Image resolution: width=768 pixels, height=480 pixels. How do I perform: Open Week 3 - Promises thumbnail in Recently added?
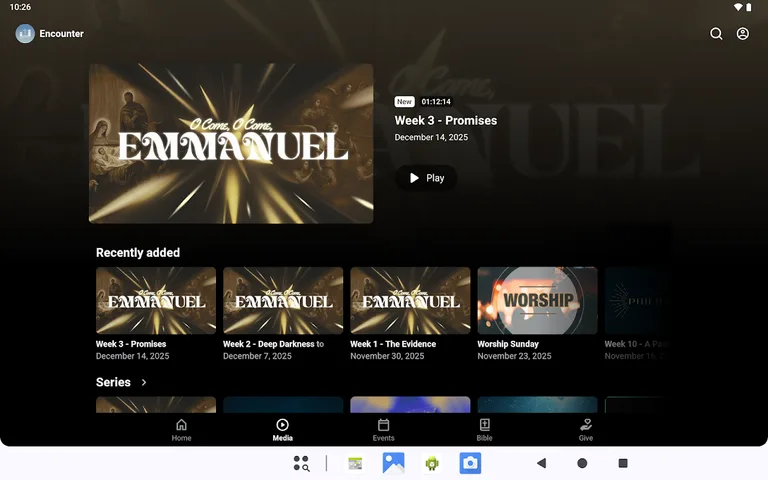[x=156, y=300]
